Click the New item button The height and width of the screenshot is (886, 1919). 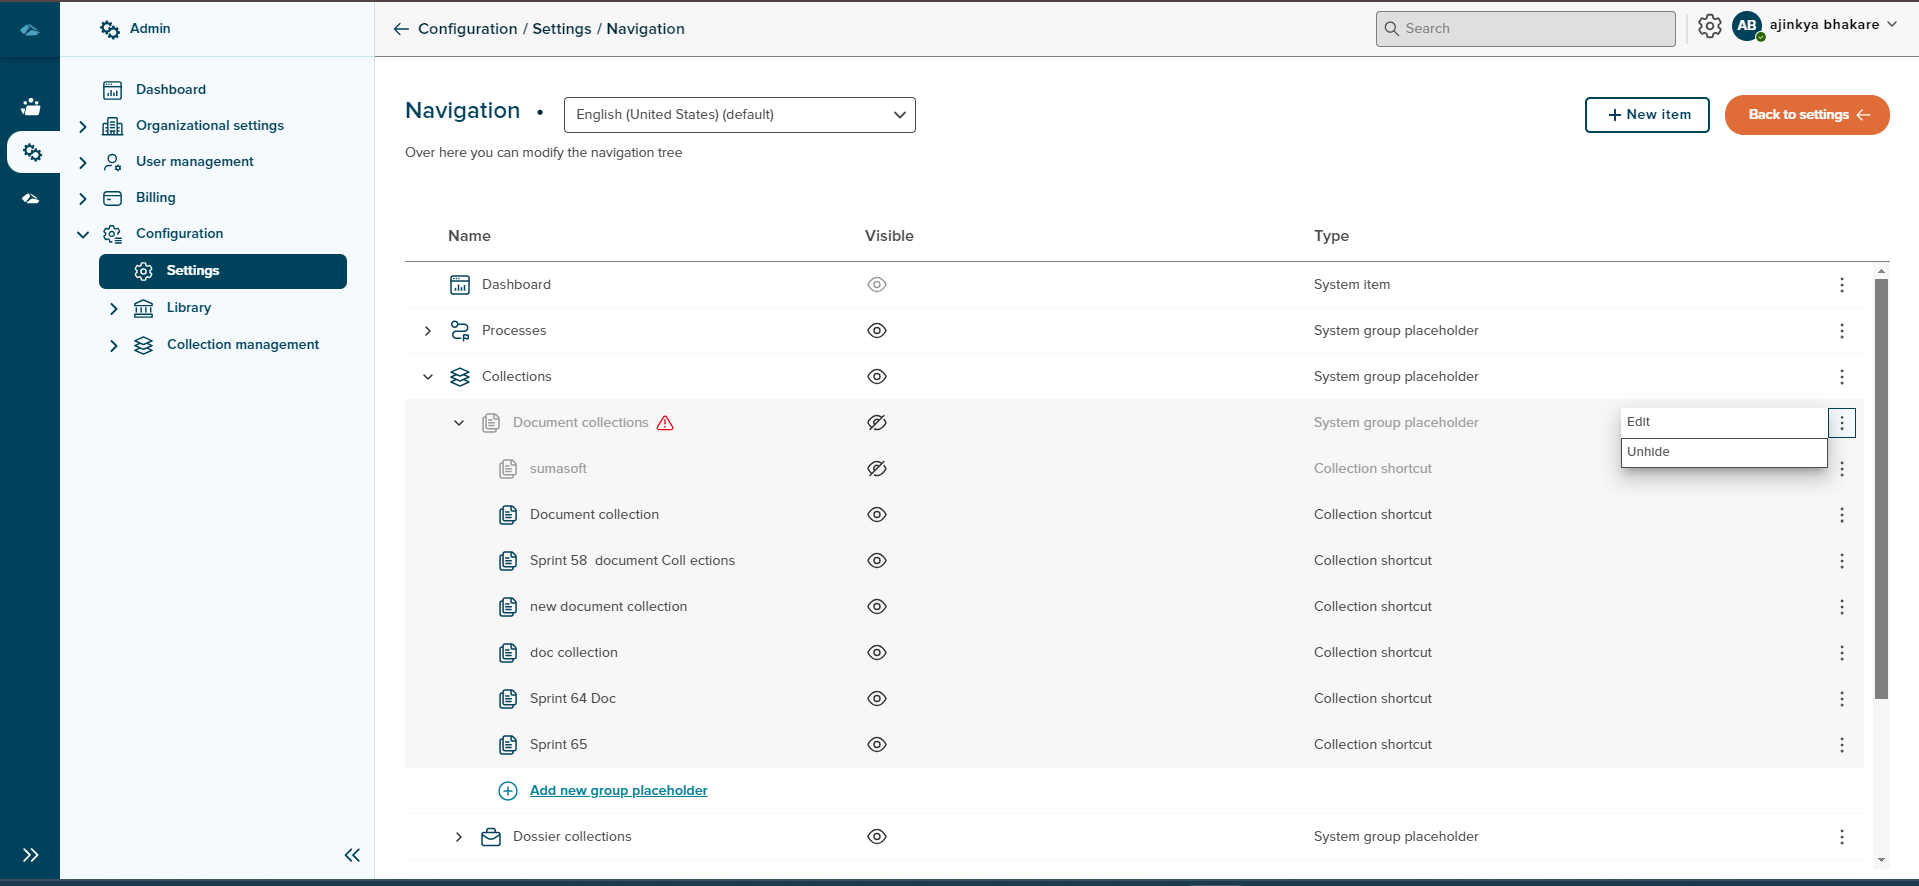coord(1647,115)
